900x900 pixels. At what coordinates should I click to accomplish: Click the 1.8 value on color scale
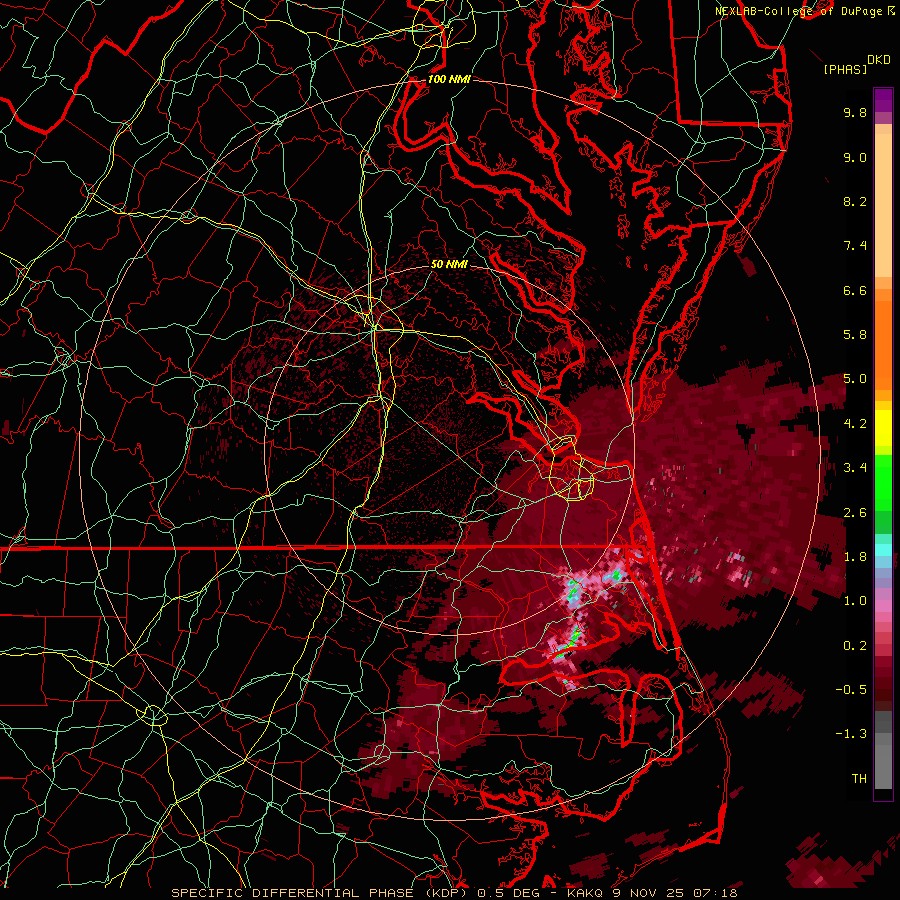[855, 557]
